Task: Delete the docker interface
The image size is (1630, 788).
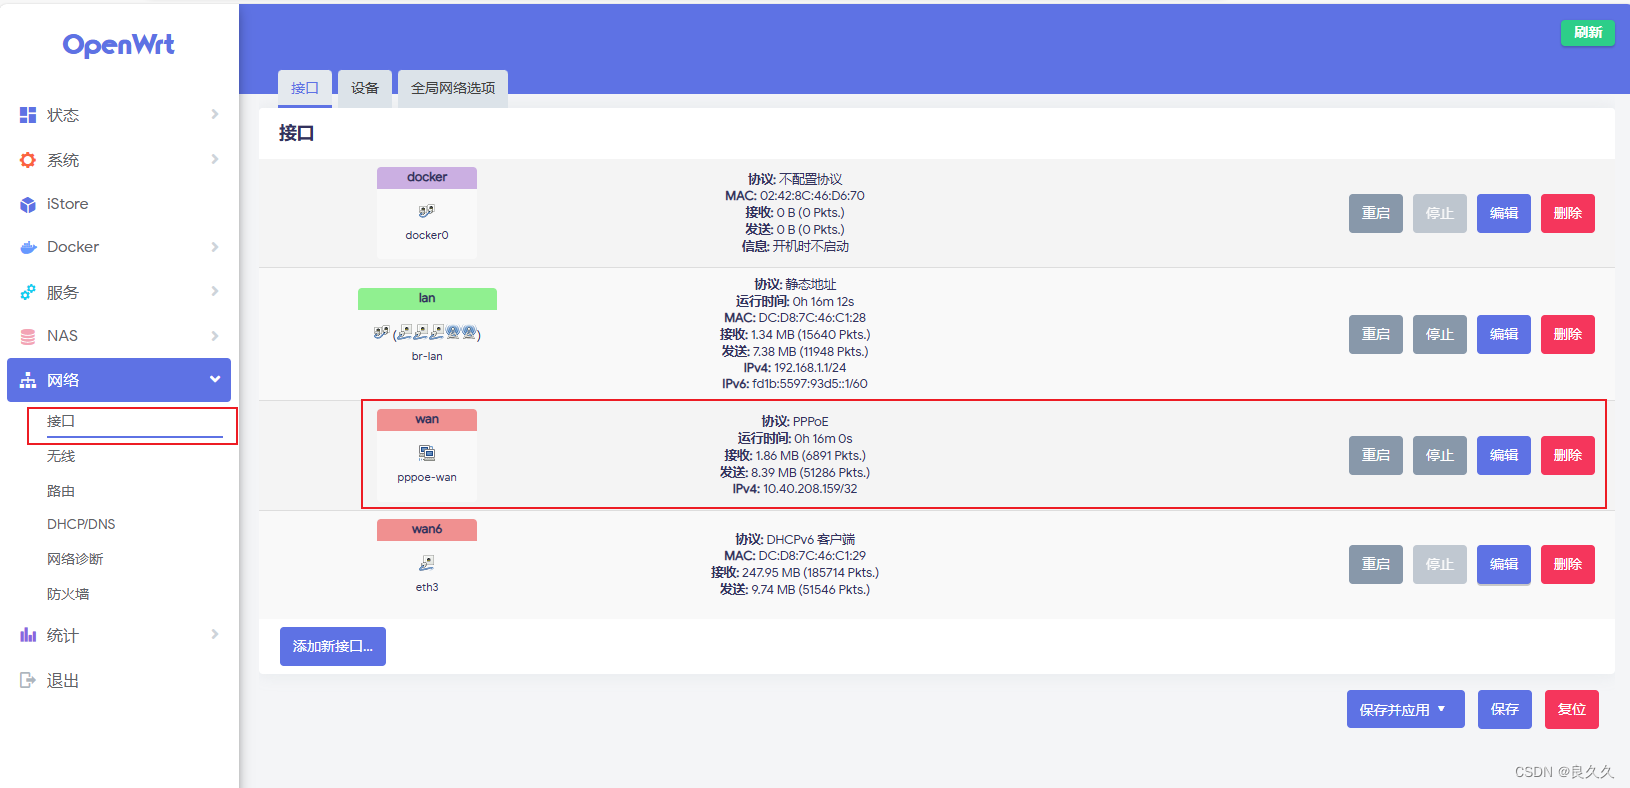Action: tap(1568, 213)
